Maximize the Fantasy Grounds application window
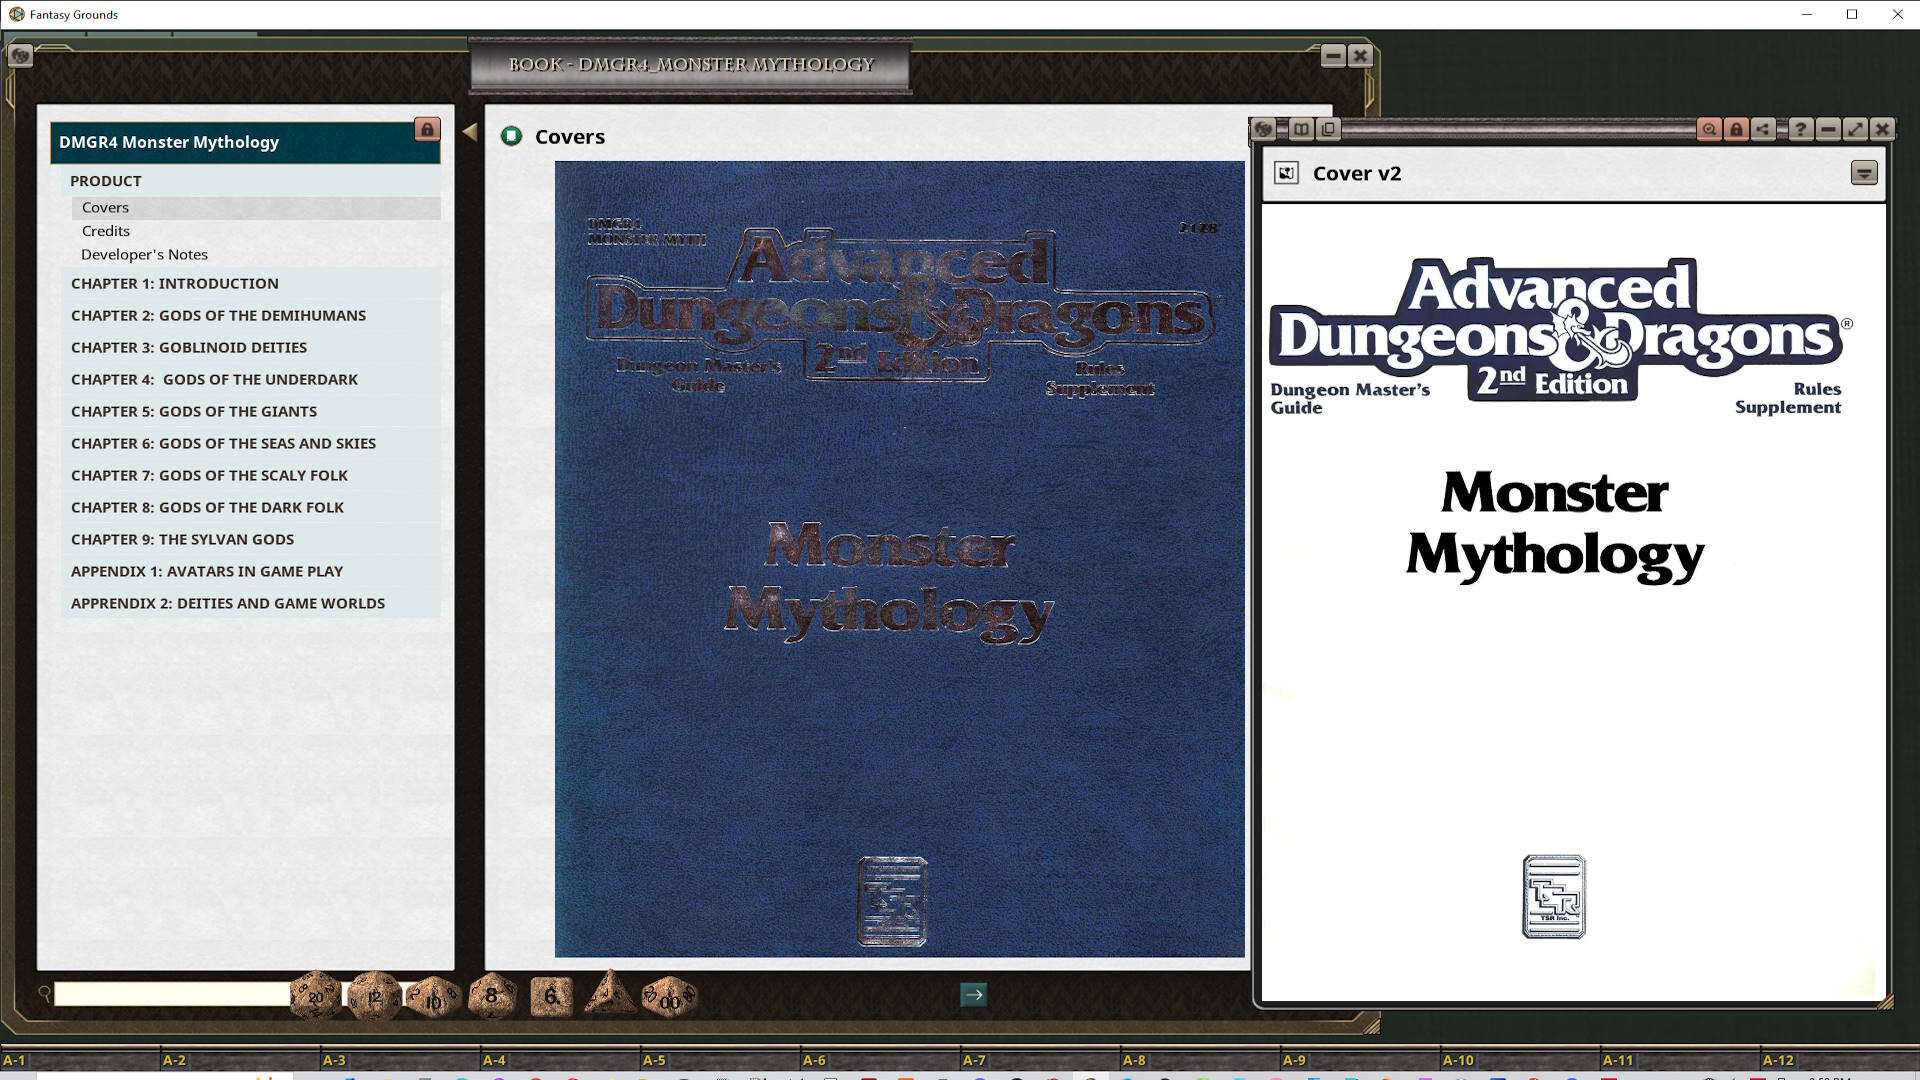 (x=1852, y=14)
